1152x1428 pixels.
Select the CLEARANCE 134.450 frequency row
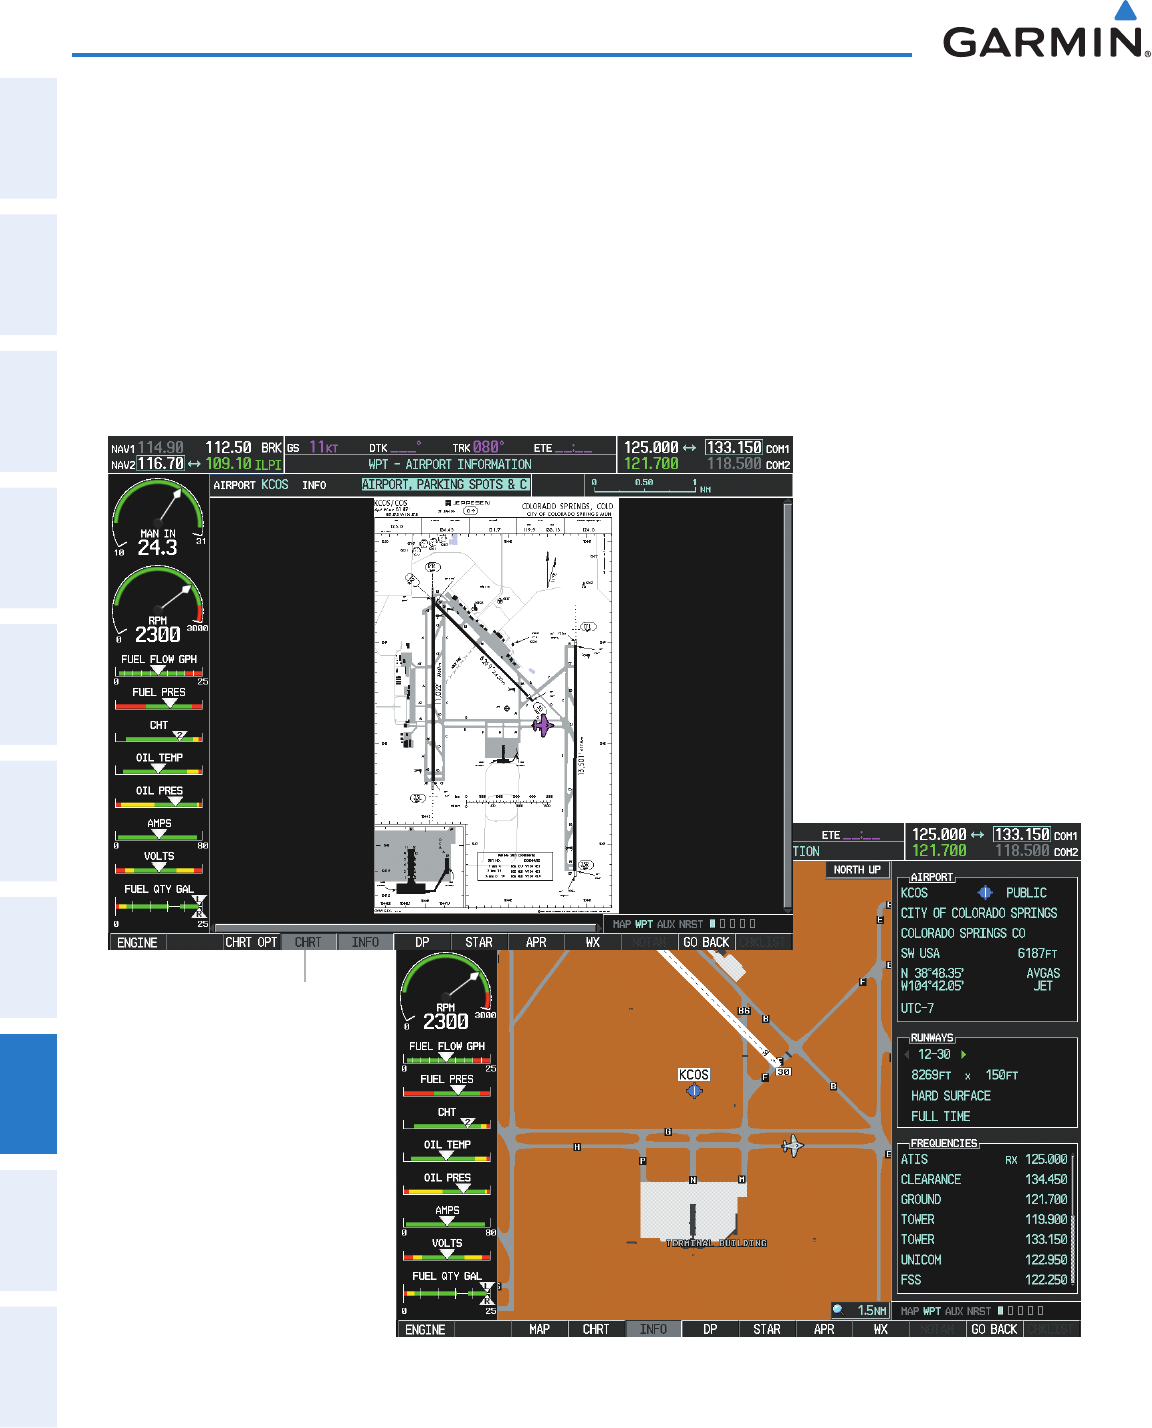pyautogui.click(x=984, y=1180)
